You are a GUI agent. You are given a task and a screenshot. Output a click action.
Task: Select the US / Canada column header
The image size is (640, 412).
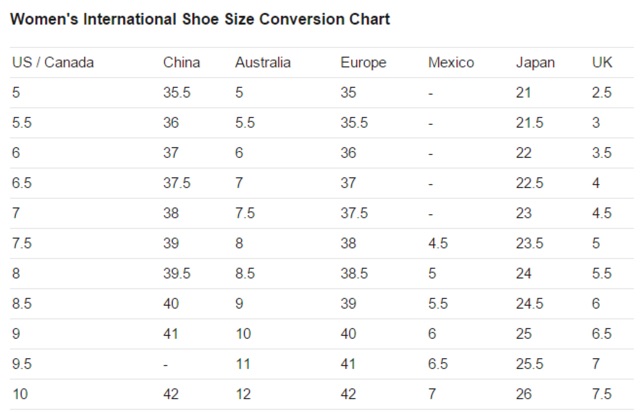coord(53,62)
